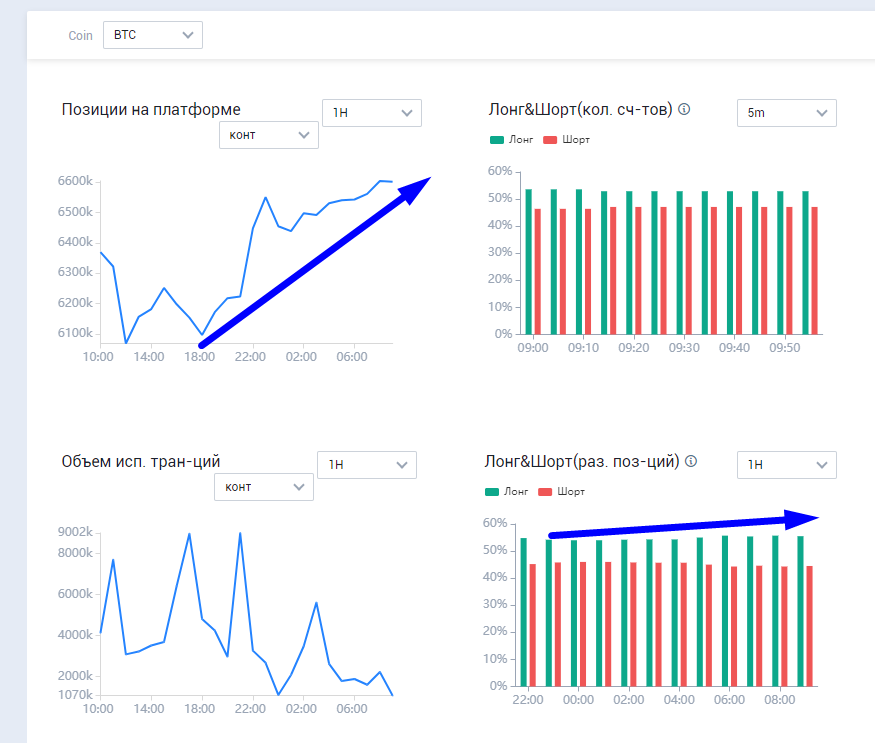
Task: Click the 09:00 green bar in кол. сч-тов chart
Action: 528,262
